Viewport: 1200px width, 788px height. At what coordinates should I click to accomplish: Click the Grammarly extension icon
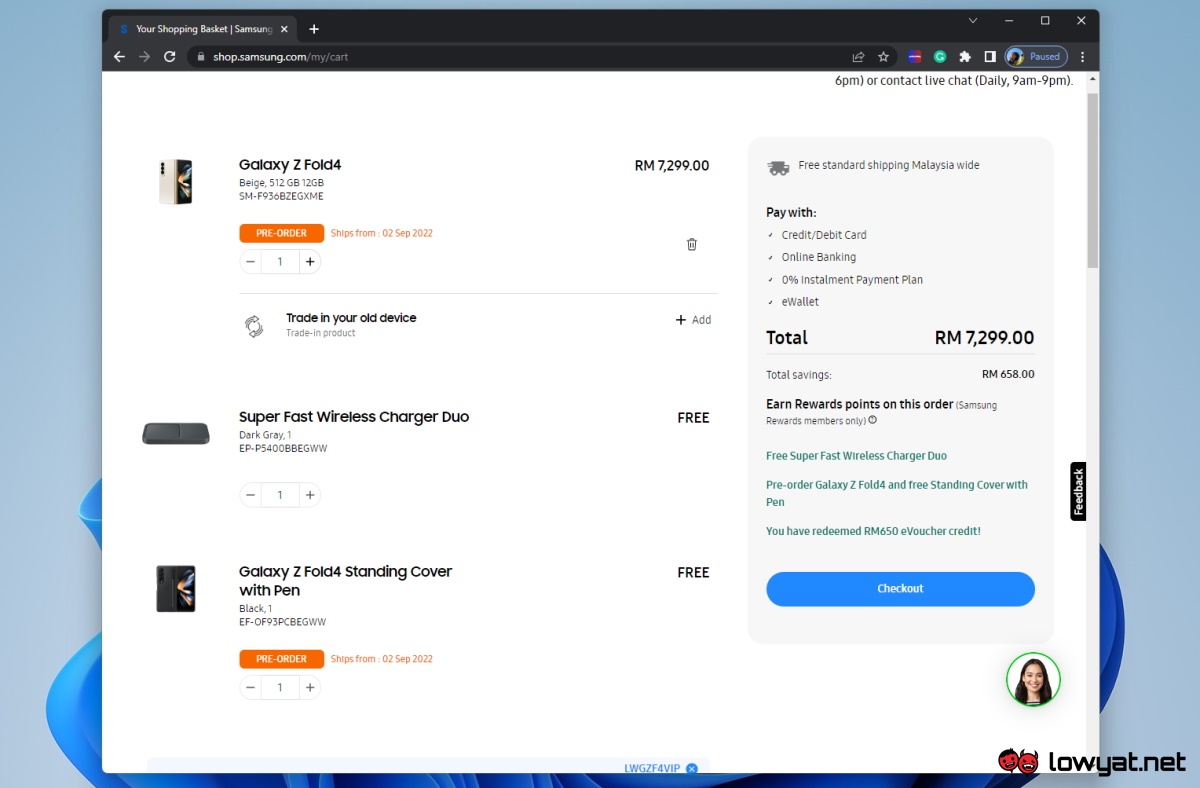[x=940, y=57]
